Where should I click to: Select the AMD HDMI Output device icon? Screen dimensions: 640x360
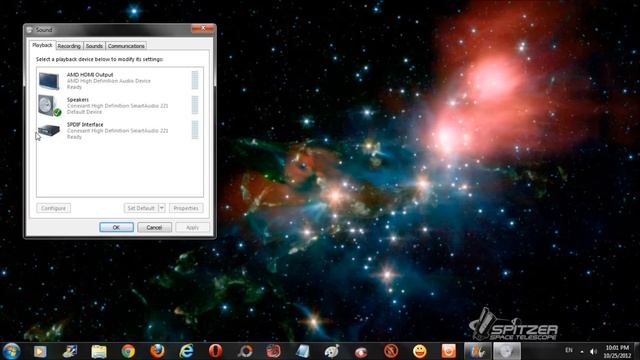click(49, 80)
